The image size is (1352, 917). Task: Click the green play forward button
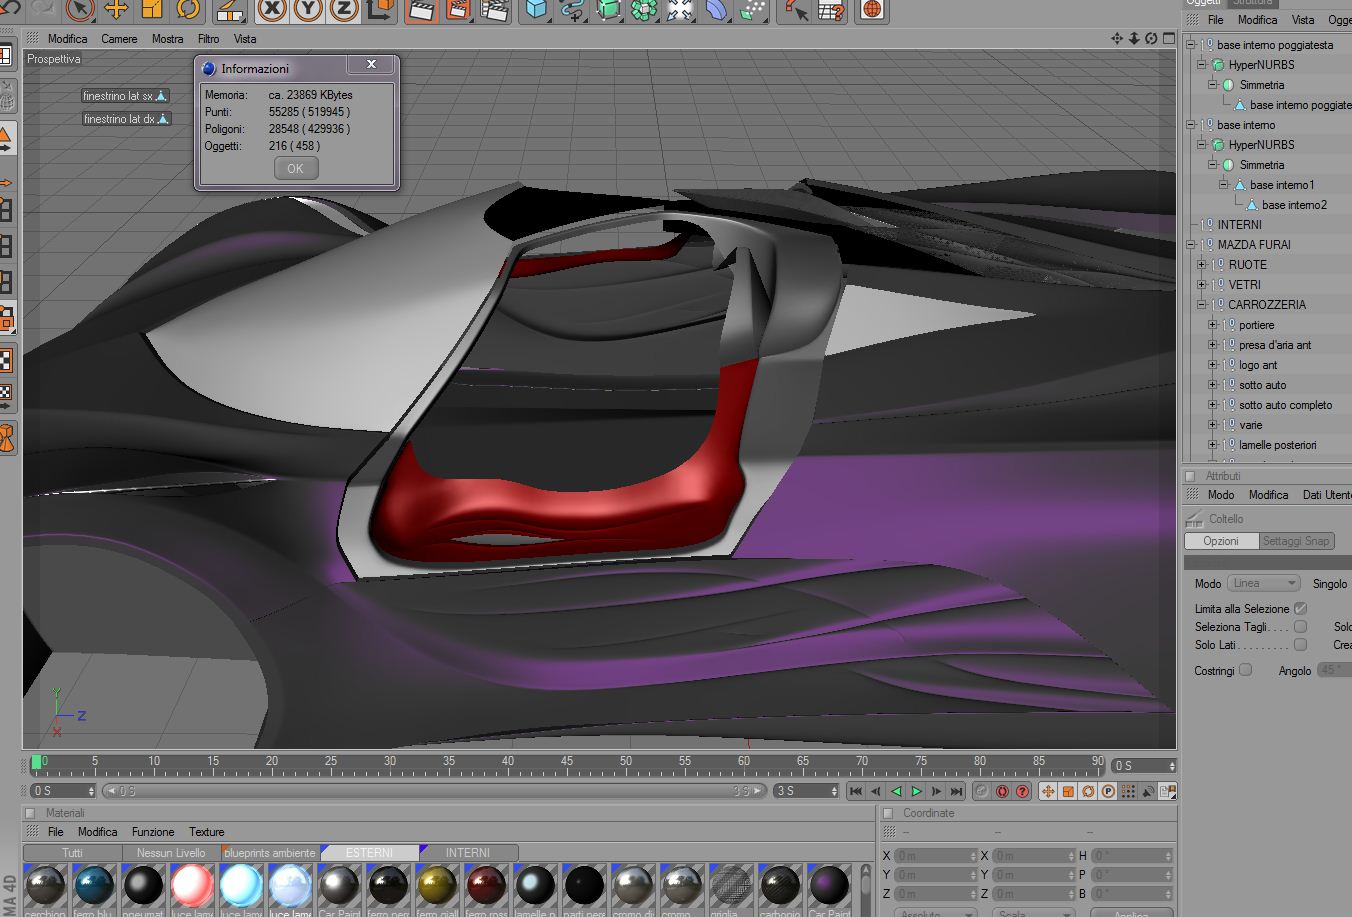tap(916, 791)
